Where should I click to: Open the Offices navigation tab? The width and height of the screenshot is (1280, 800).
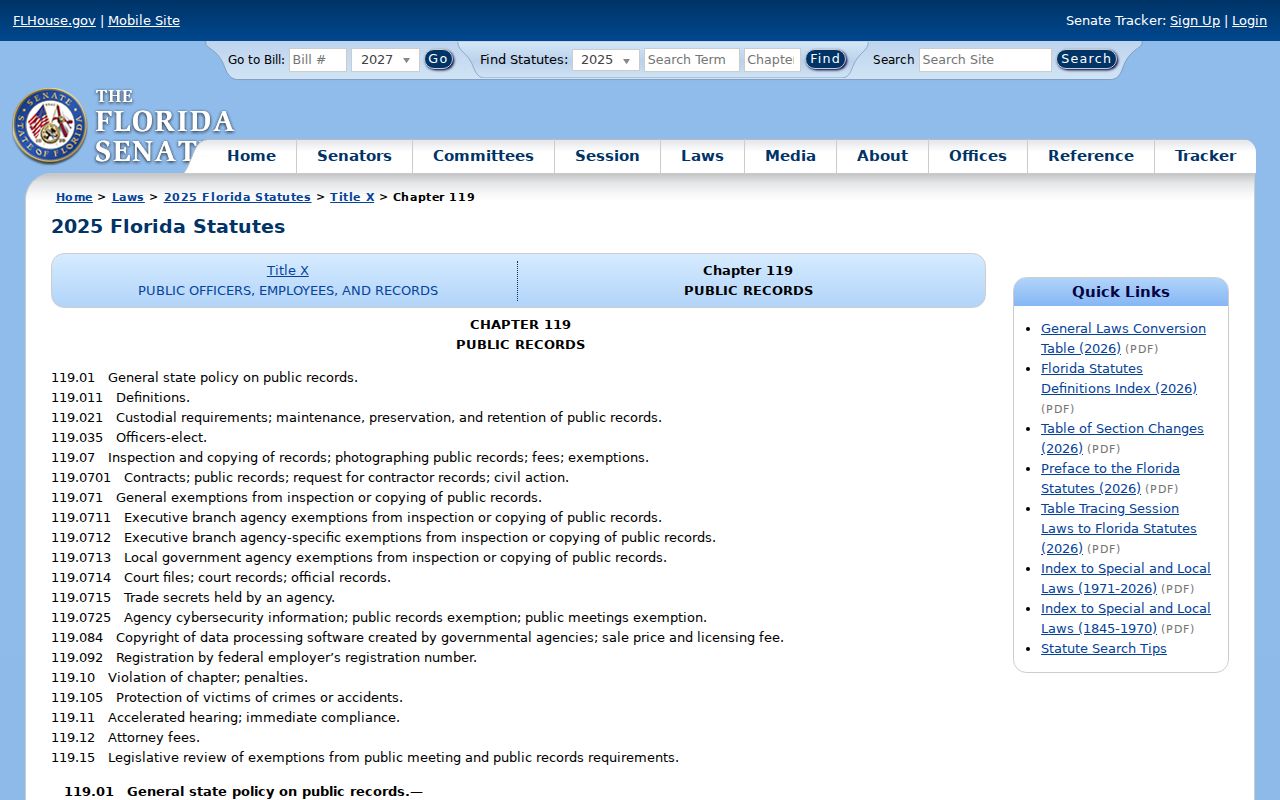coord(978,156)
